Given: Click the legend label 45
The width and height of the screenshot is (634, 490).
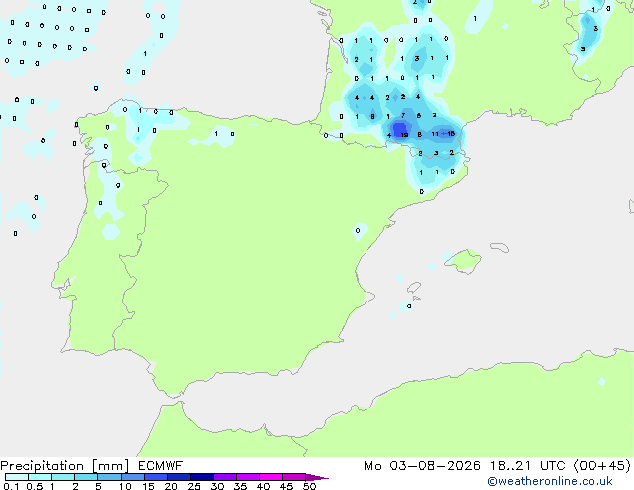Looking at the screenshot, I should [x=286, y=486].
